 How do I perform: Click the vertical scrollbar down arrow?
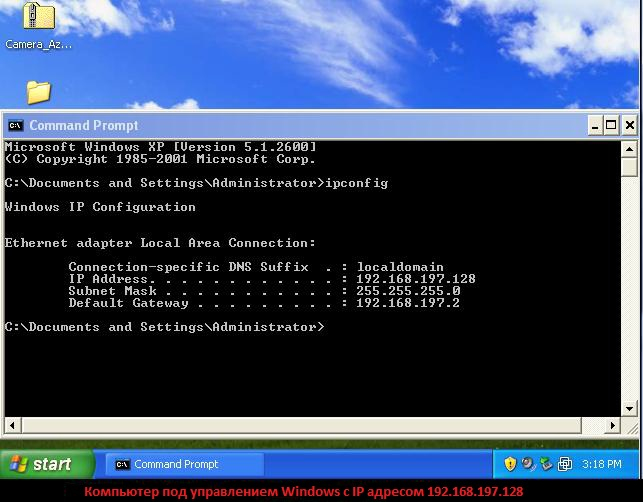629,408
